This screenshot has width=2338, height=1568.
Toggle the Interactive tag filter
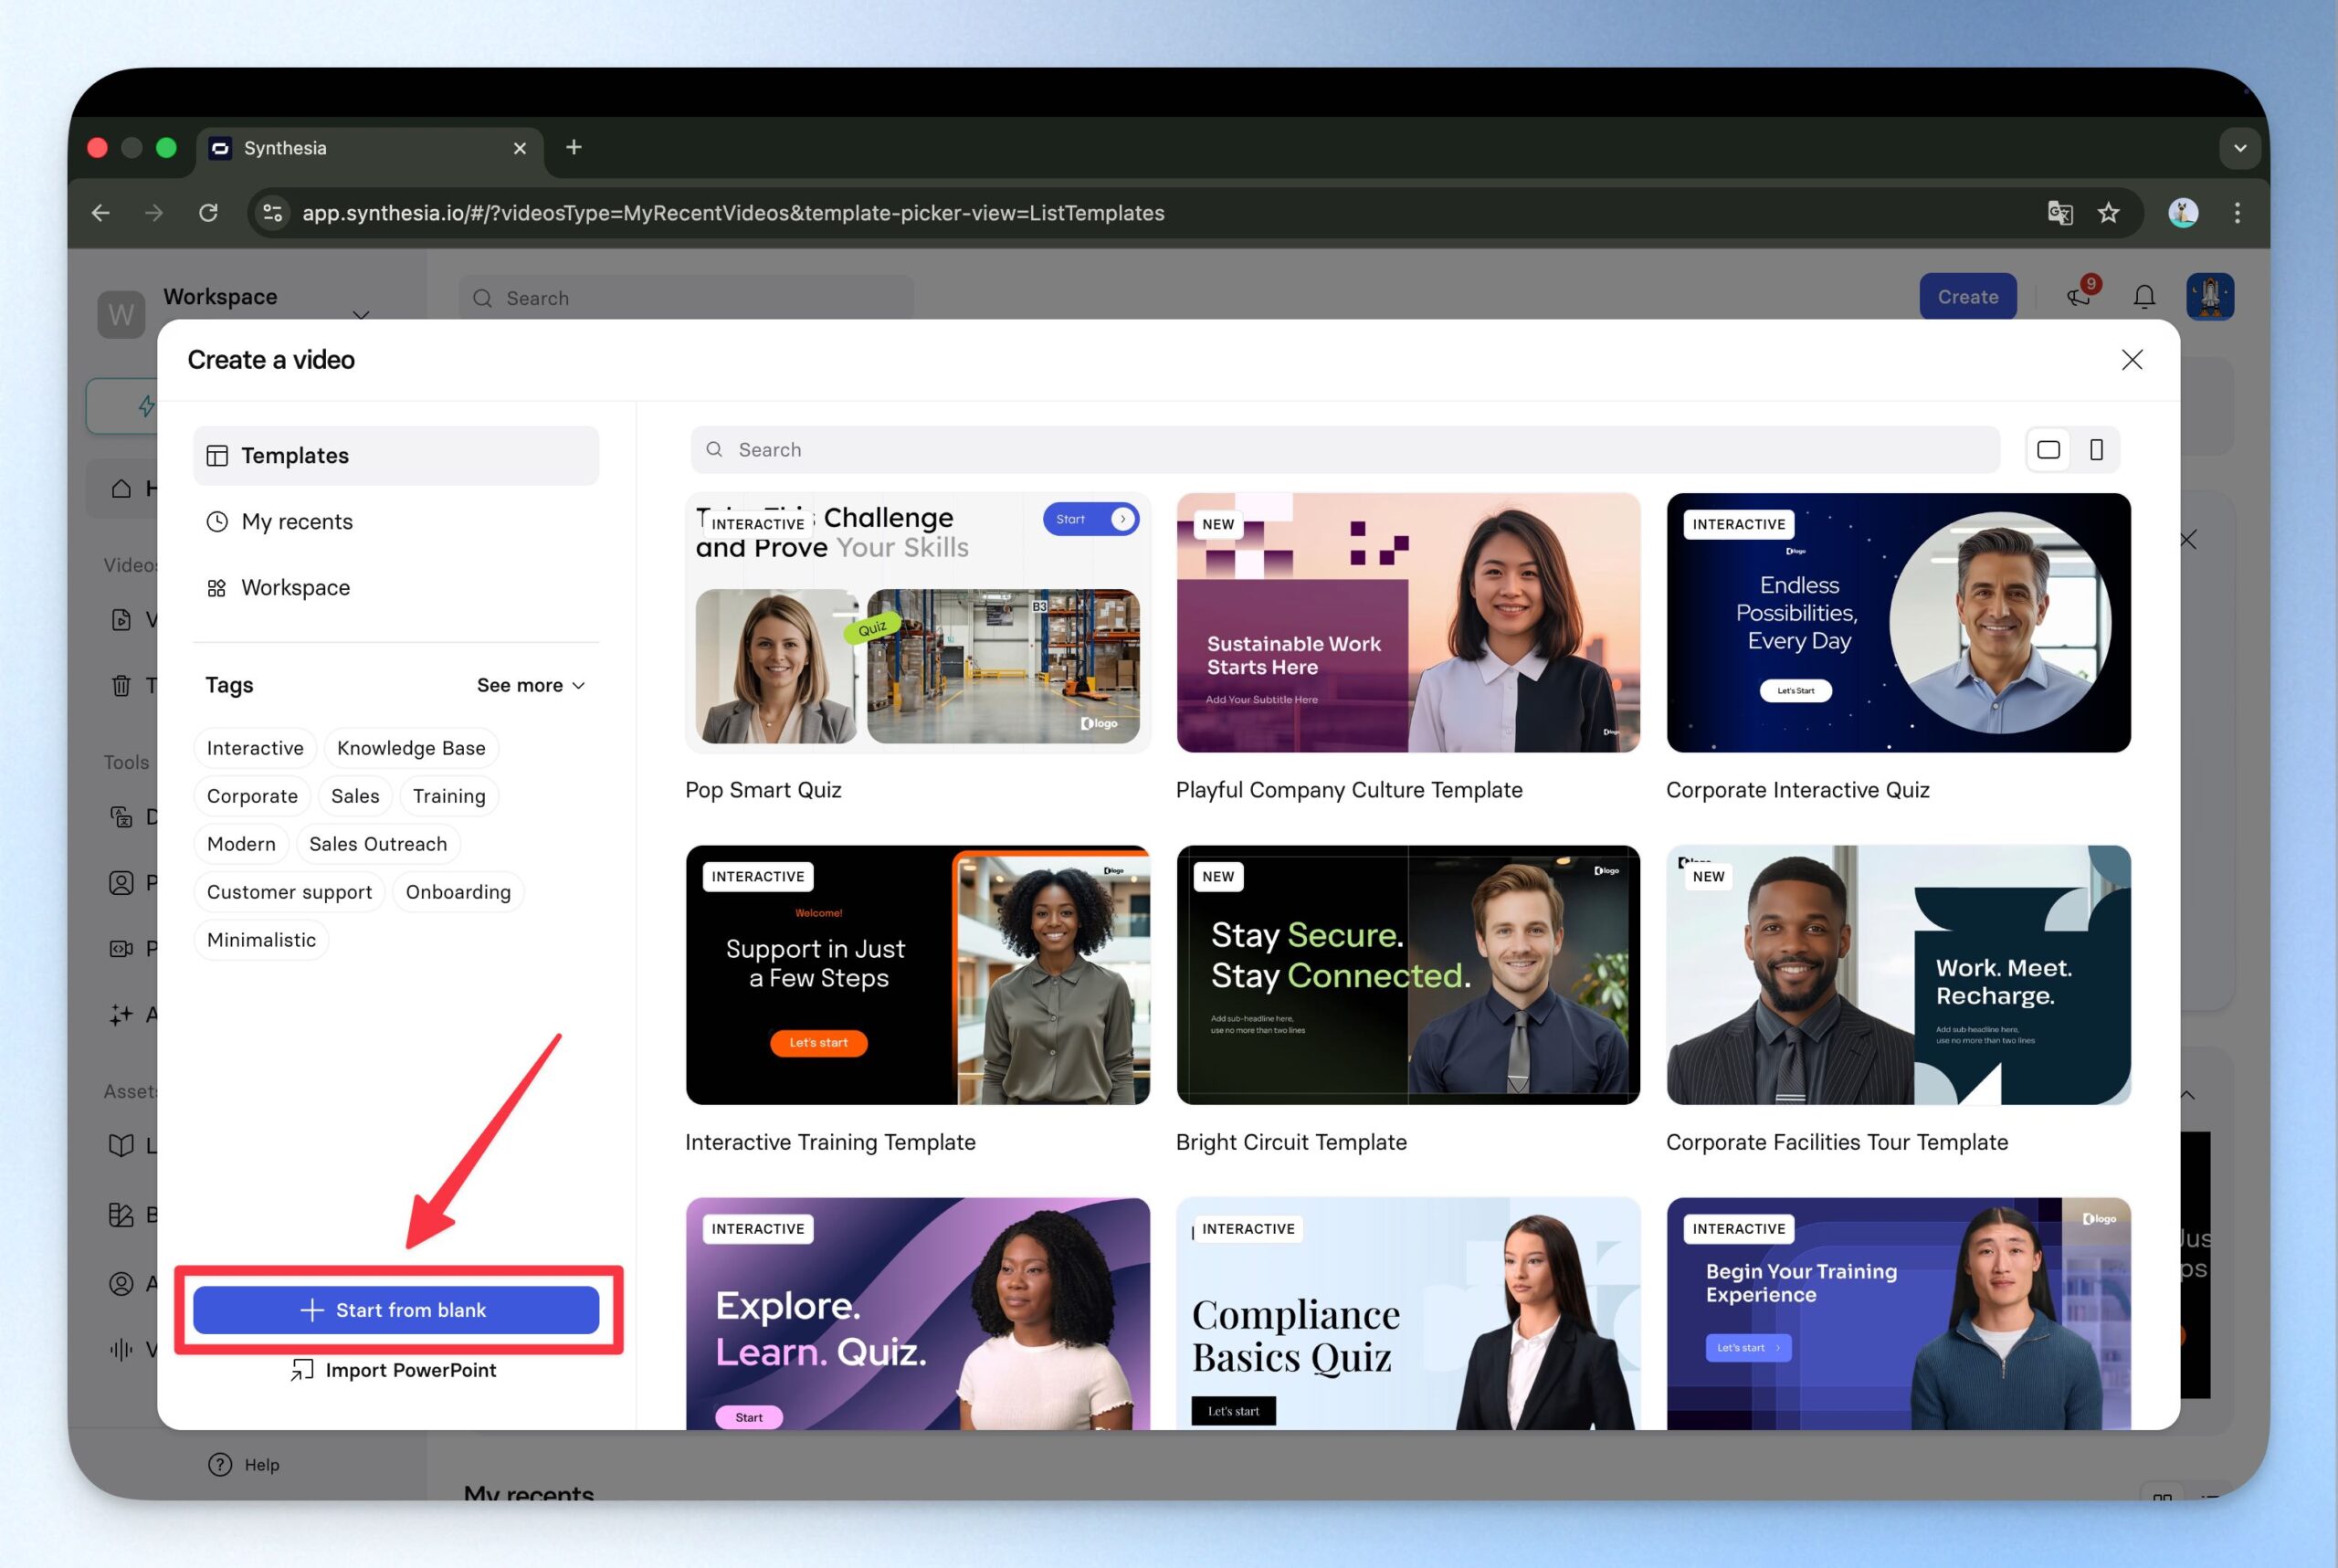pos(255,748)
